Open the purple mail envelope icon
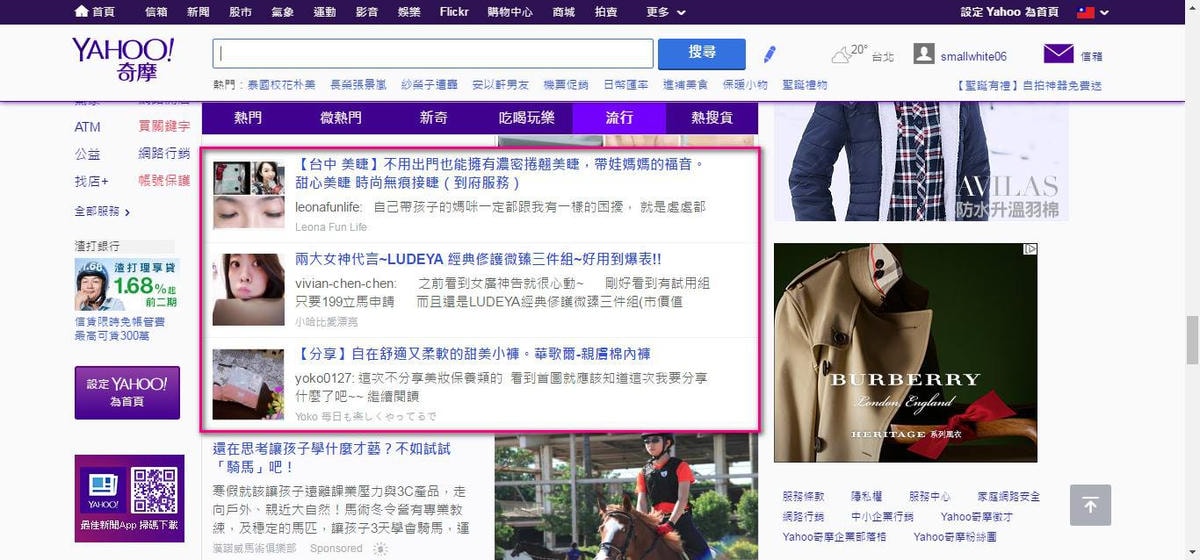The width and height of the screenshot is (1200, 560). [1058, 54]
